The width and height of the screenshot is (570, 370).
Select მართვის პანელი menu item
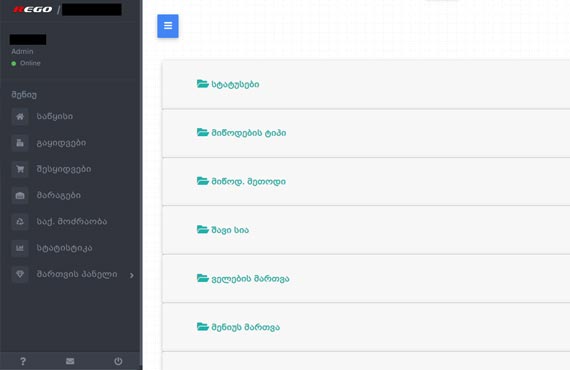tap(77, 274)
